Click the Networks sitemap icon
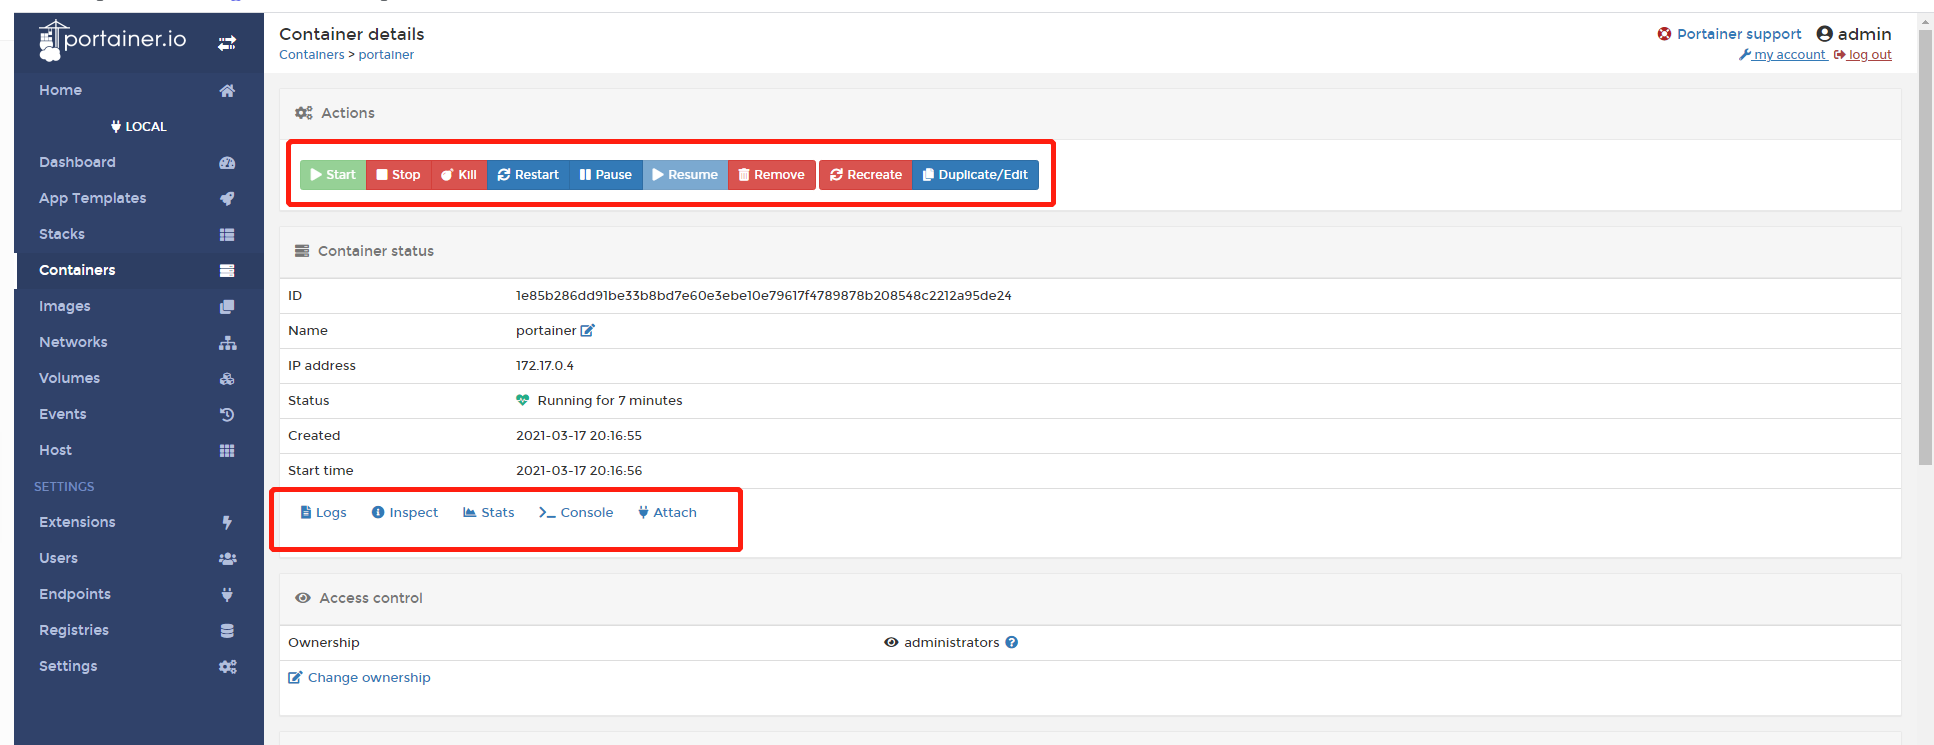1934x745 pixels. (x=228, y=342)
